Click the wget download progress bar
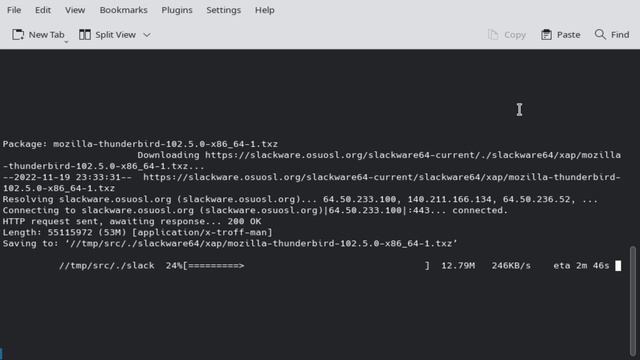 click(306, 266)
